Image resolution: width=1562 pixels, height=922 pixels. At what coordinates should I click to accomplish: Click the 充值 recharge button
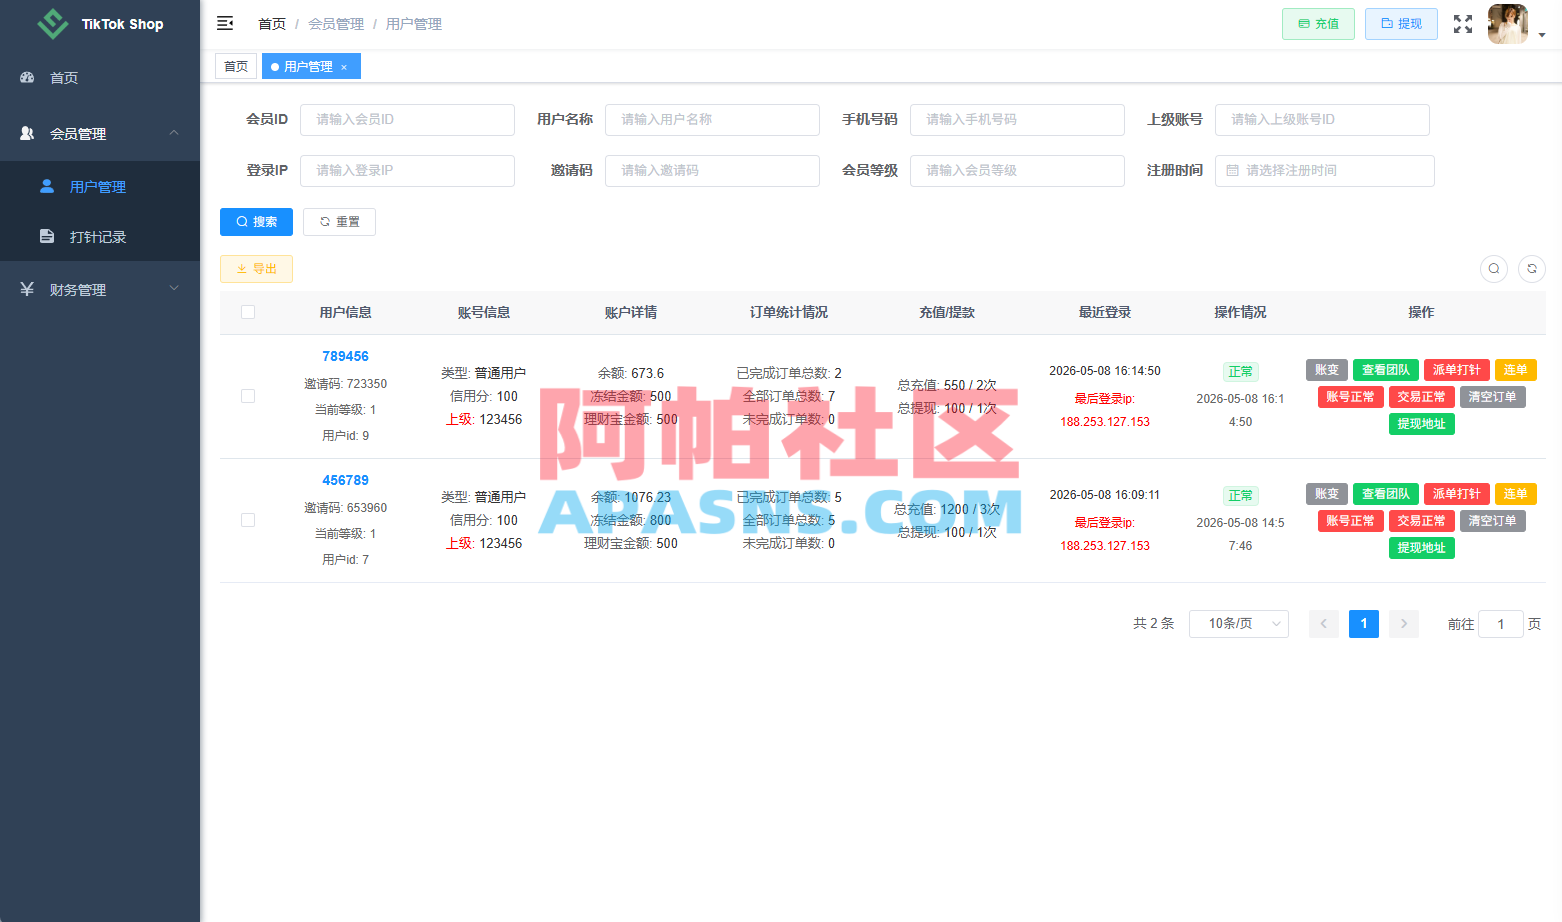[1318, 24]
